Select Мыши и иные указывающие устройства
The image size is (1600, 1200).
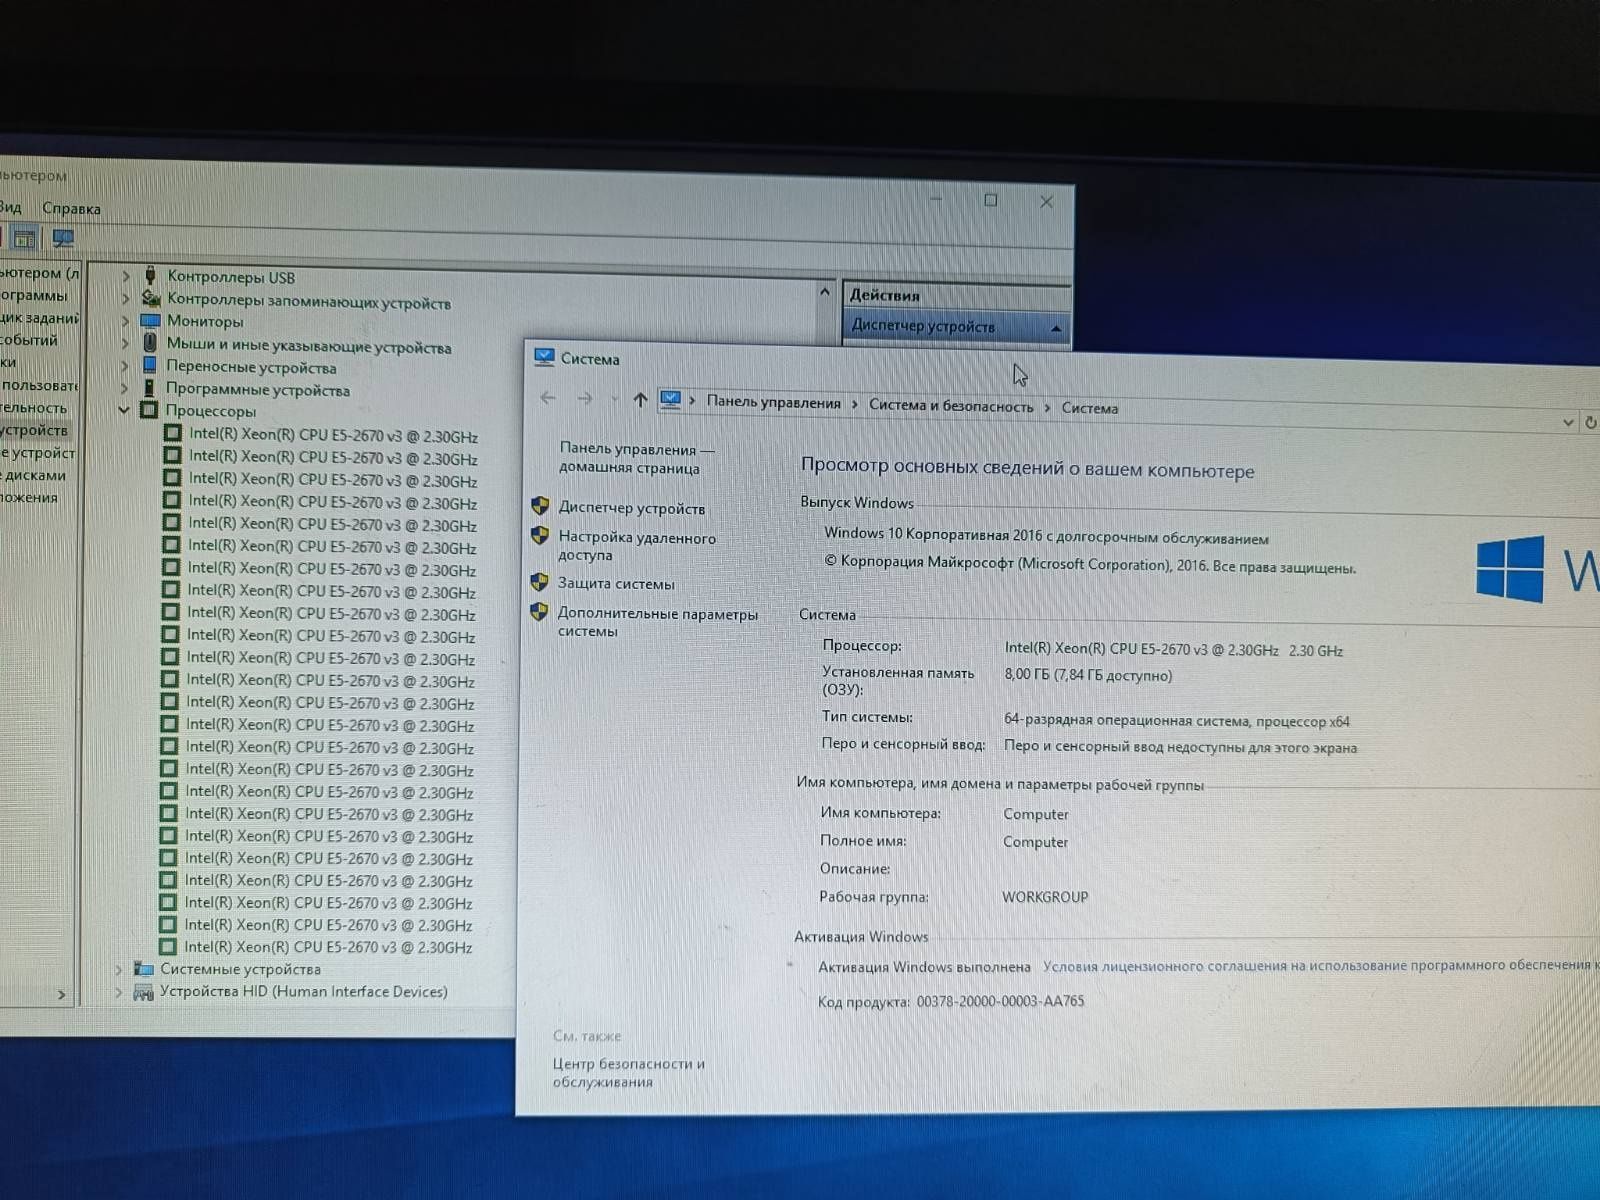pyautogui.click(x=308, y=346)
